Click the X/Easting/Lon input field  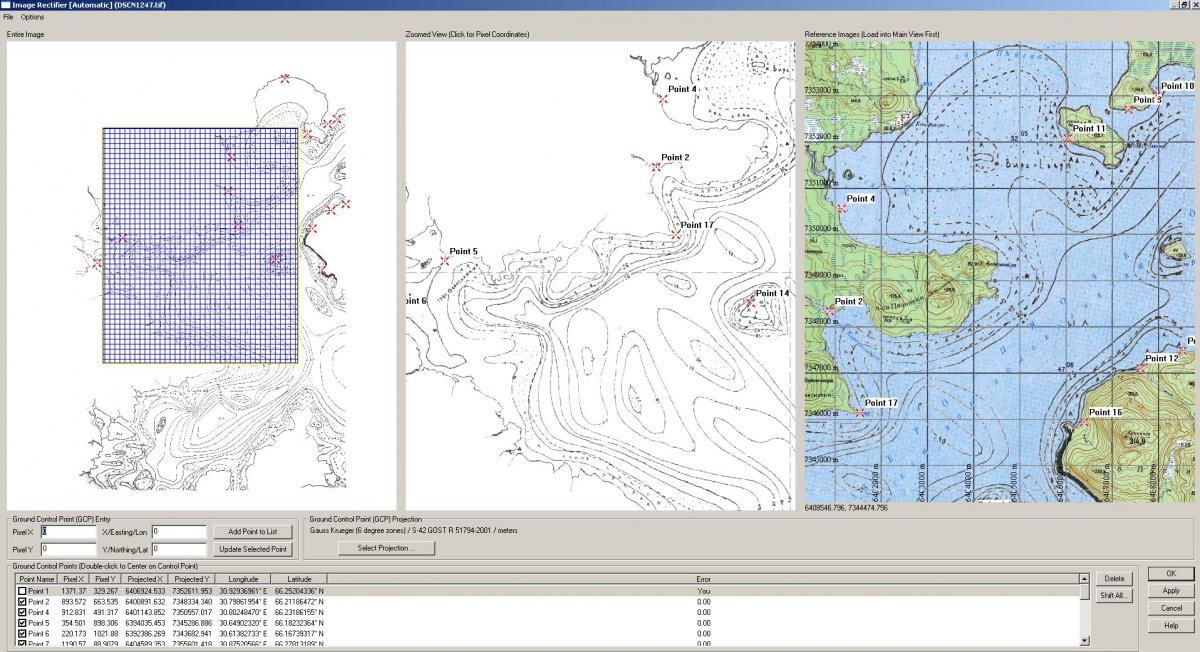coord(179,532)
